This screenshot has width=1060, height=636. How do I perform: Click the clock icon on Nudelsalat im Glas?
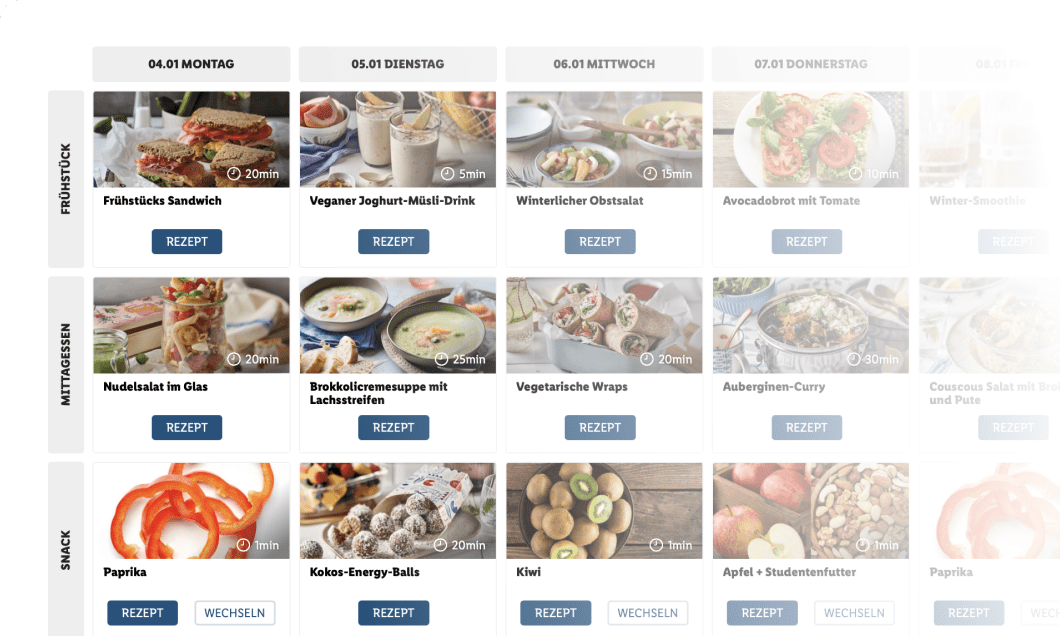234,359
